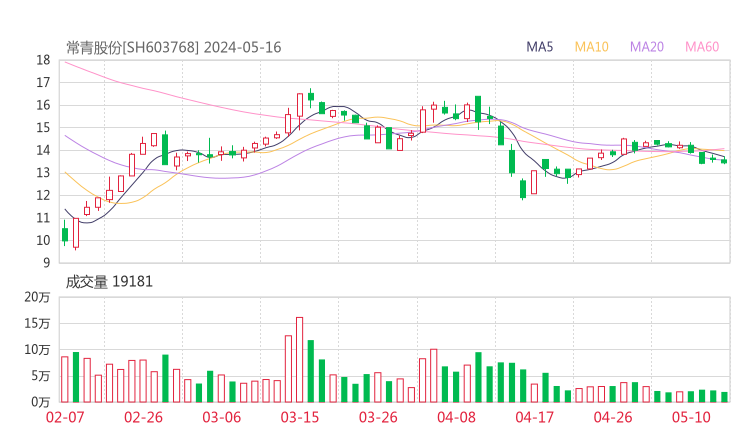Image resolution: width=740 pixels, height=440 pixels.
Task: Click the MA20 legend label
Action: [x=647, y=47]
